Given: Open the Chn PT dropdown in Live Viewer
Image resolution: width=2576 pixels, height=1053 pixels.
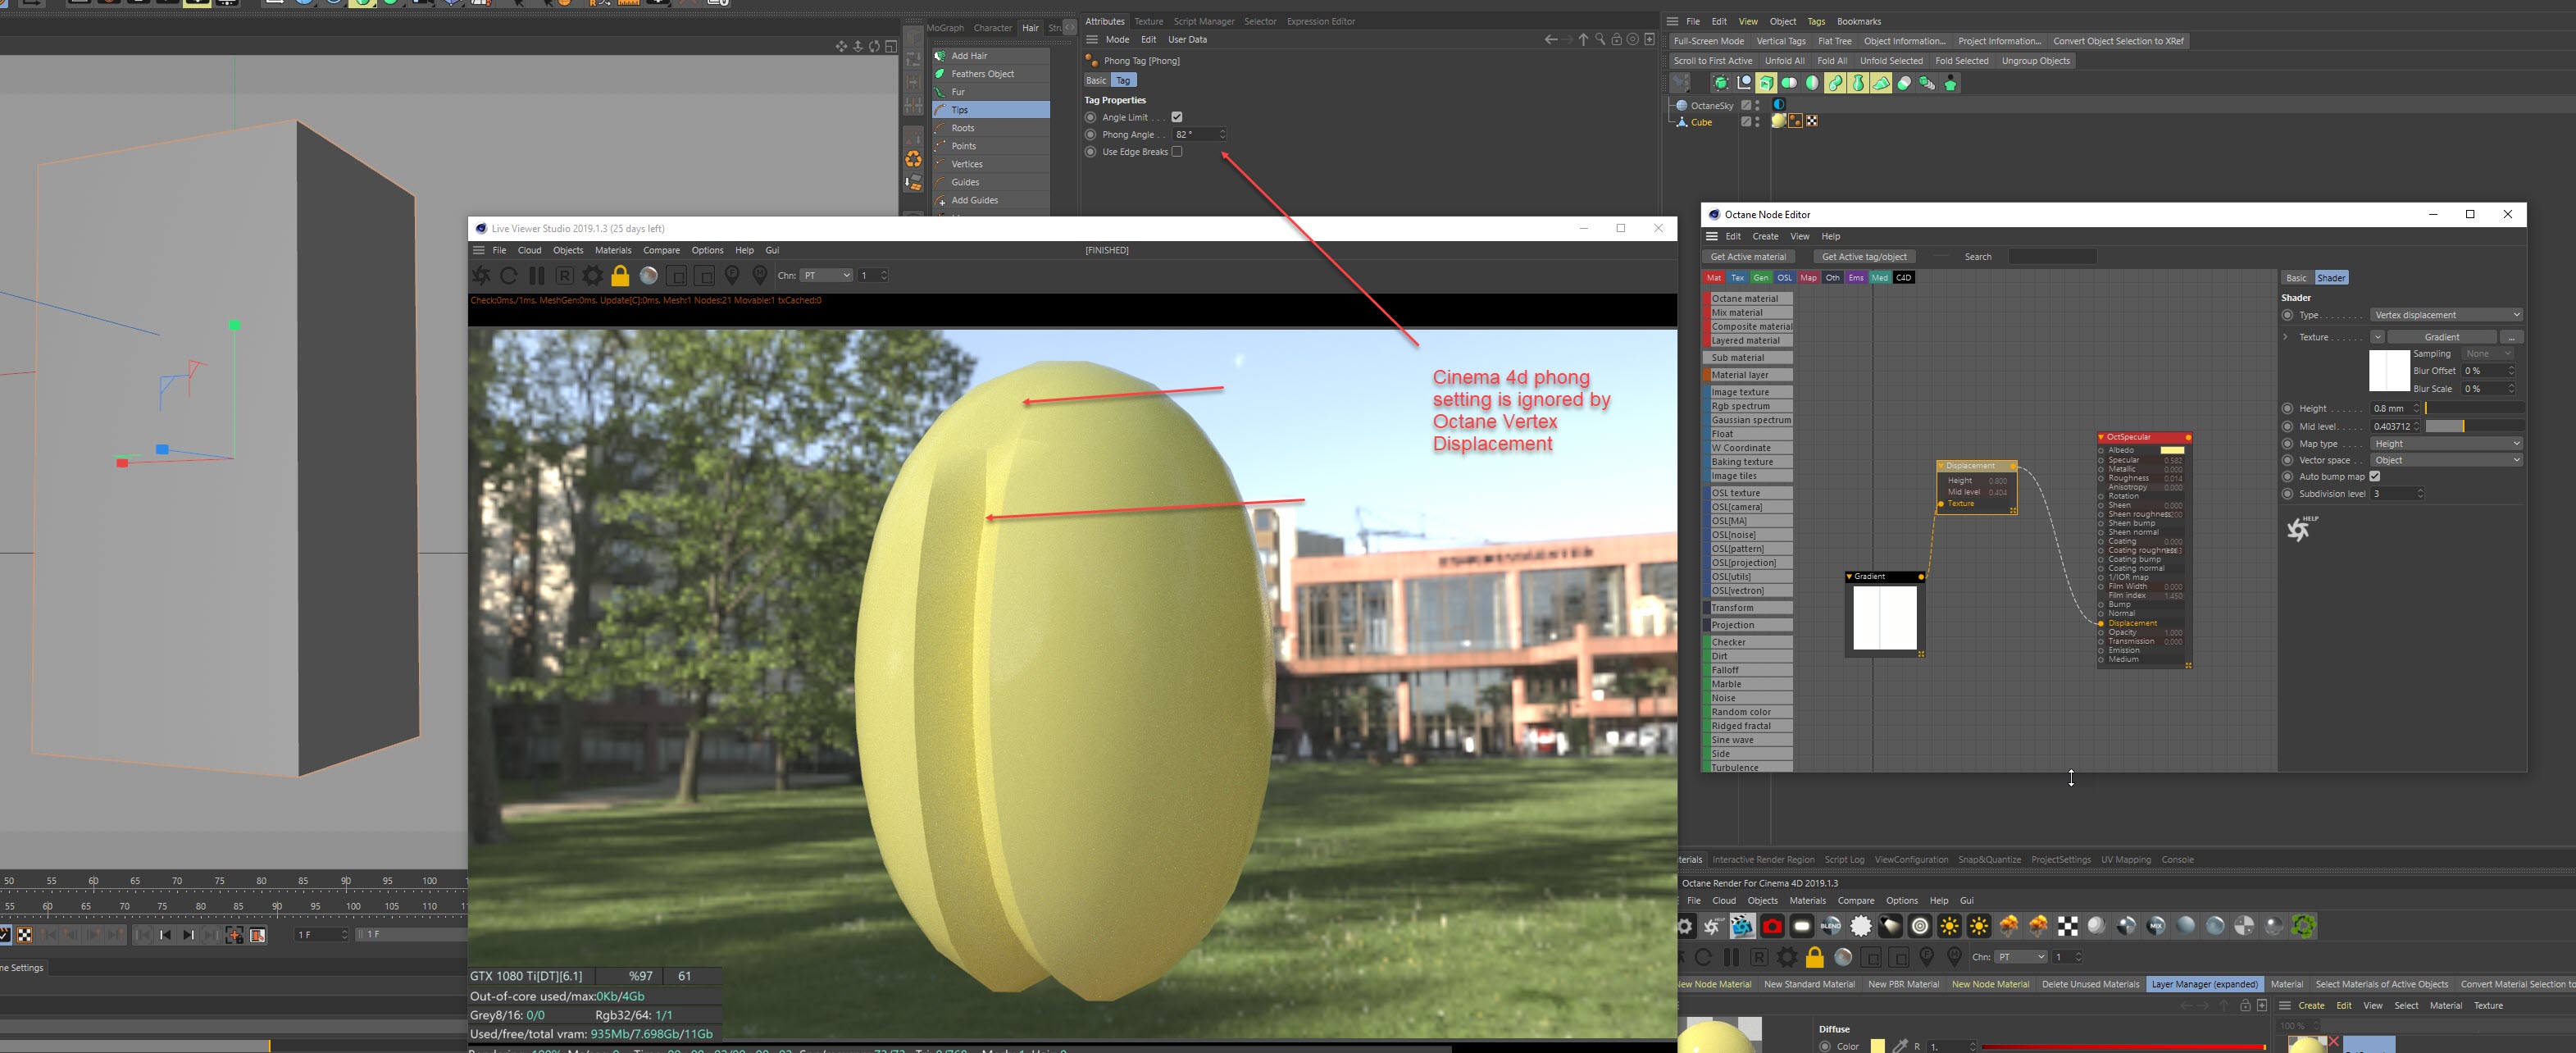Looking at the screenshot, I should (826, 276).
